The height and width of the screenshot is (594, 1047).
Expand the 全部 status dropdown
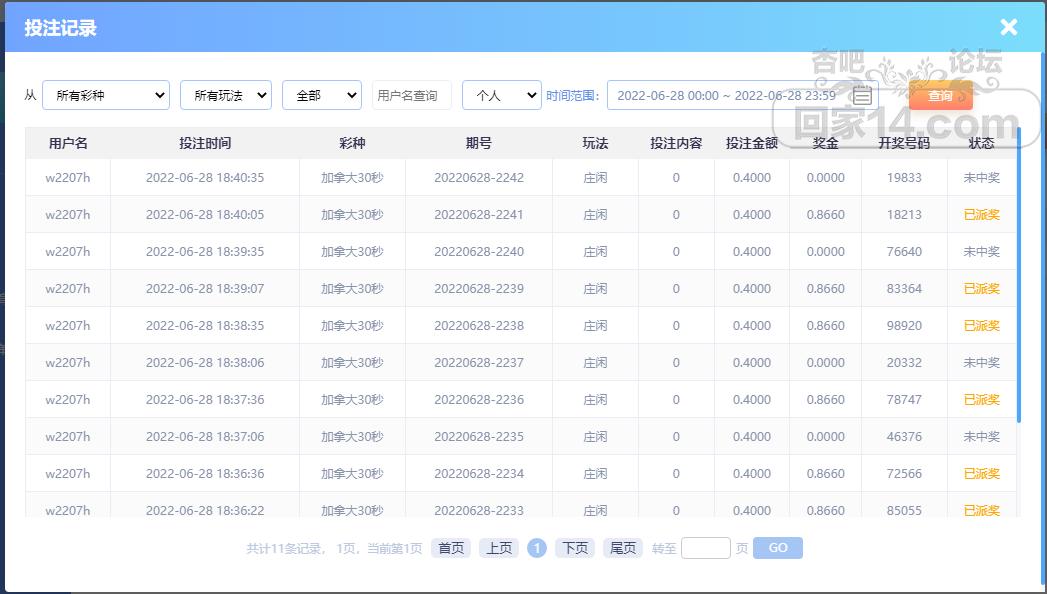pos(322,96)
